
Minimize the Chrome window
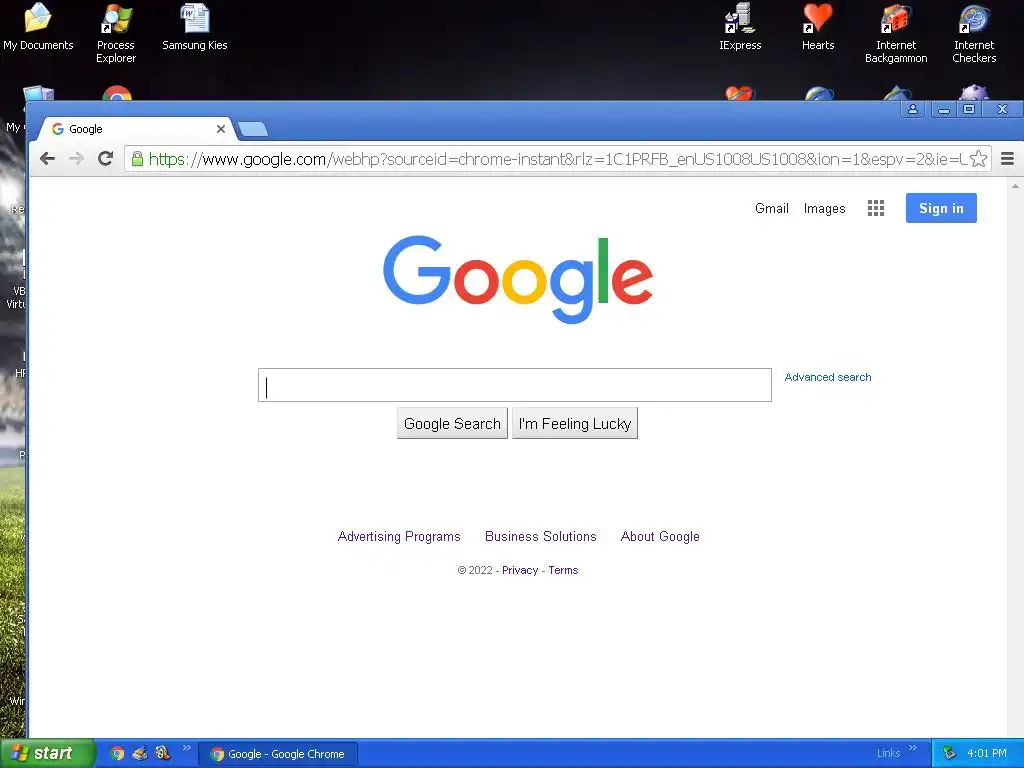[x=944, y=110]
